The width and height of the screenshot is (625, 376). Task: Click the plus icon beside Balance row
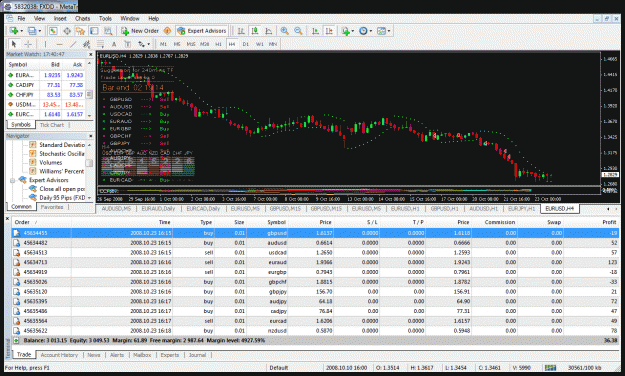coord(16,341)
